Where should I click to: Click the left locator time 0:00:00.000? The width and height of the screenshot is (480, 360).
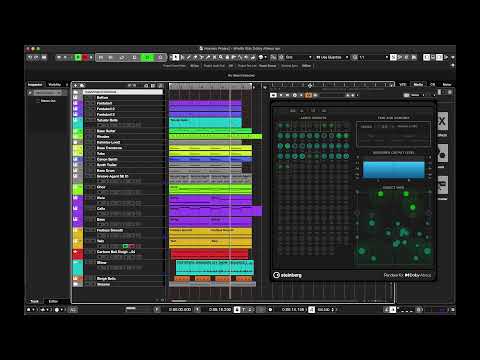(x=180, y=310)
